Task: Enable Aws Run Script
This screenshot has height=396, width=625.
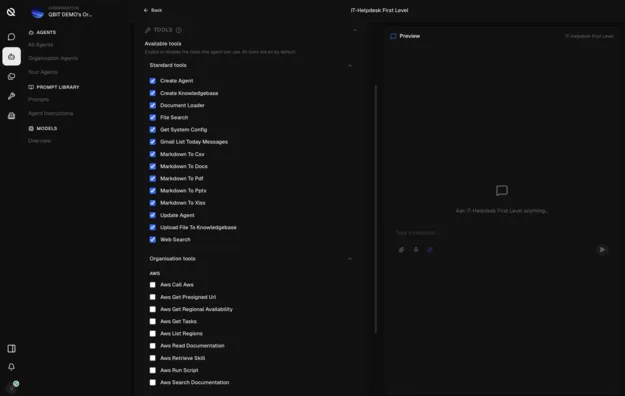Action: 153,370
